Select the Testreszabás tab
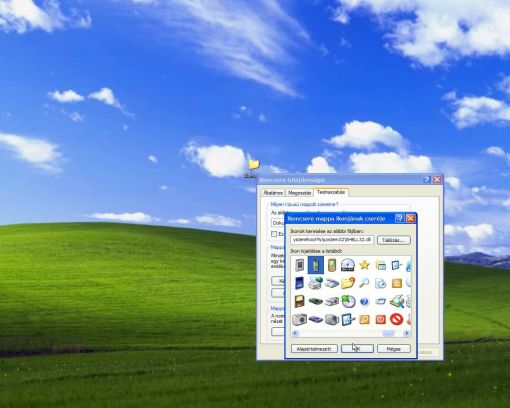 click(x=331, y=192)
